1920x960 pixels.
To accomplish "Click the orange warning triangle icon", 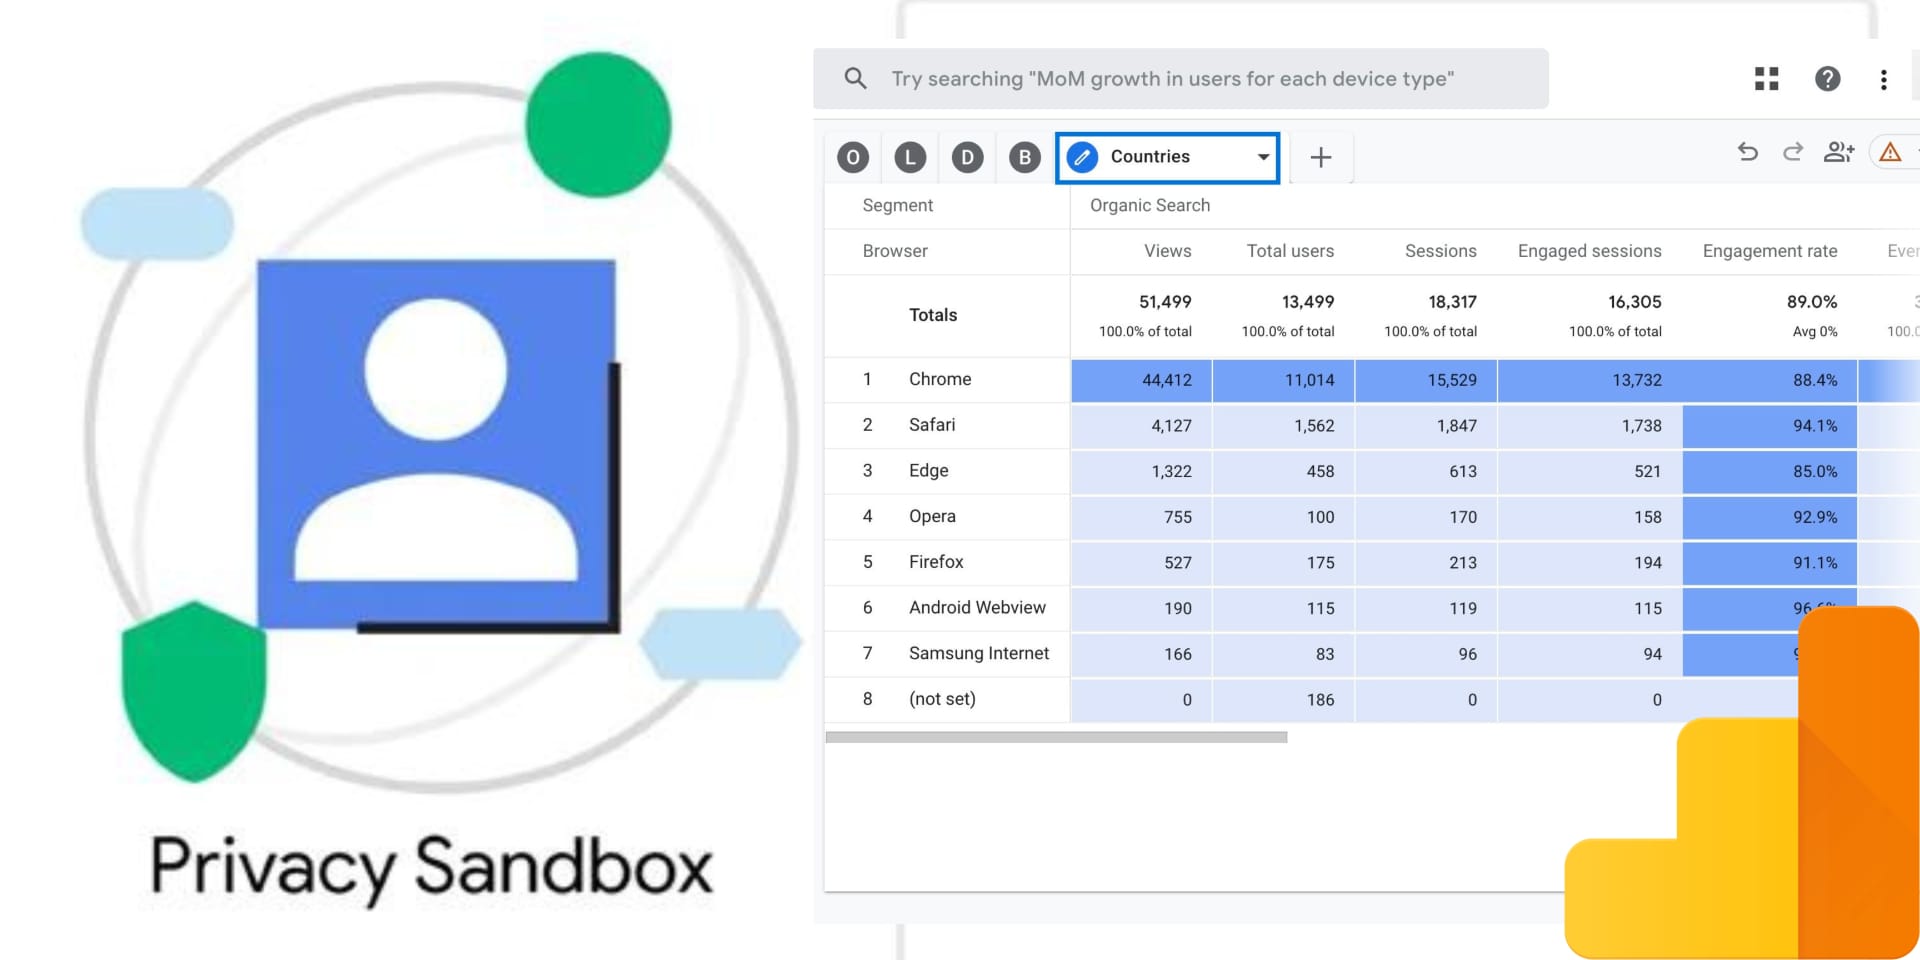I will click(1889, 152).
